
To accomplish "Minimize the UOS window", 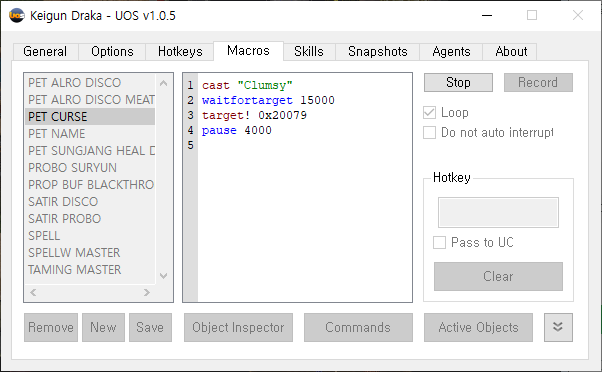I will pyautogui.click(x=487, y=15).
